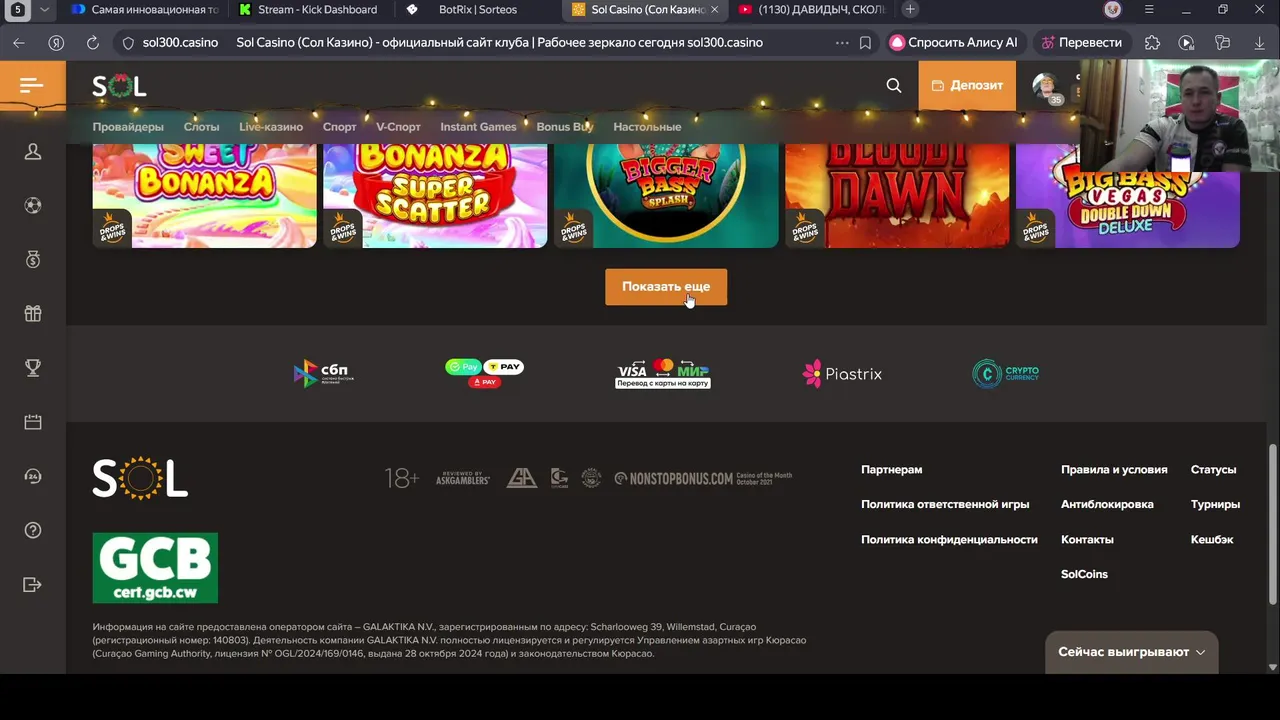Screen dimensions: 1280x720
Task: Open the question mark help icon
Action: (33, 530)
